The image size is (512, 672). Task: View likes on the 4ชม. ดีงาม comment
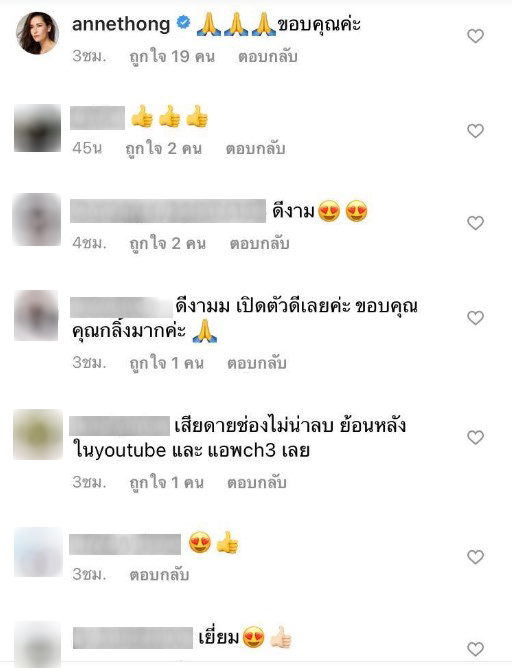click(x=168, y=244)
